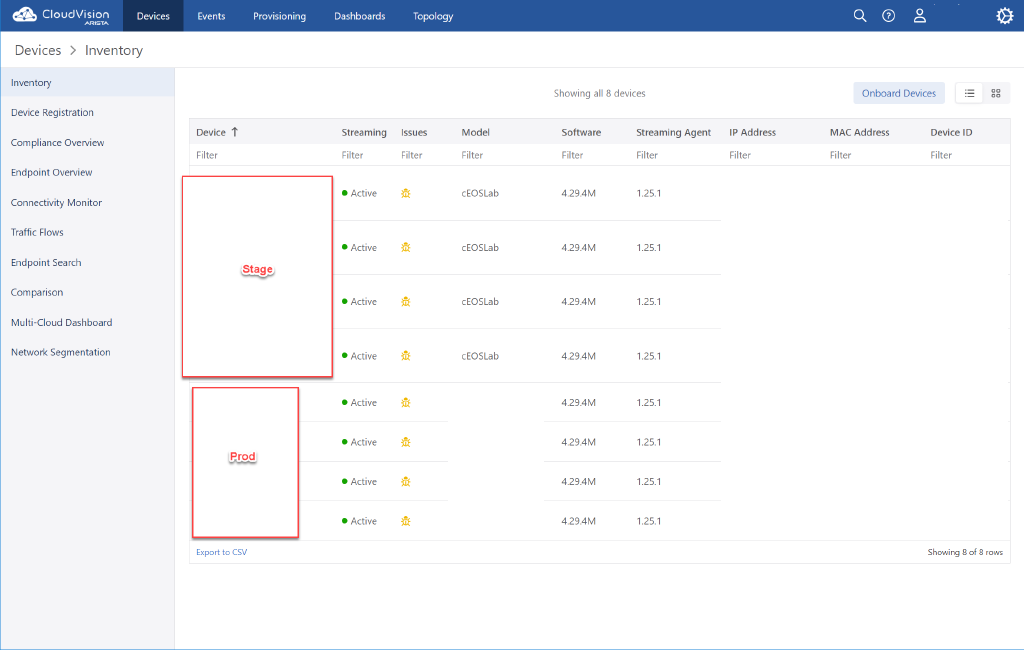
Task: Open the help menu
Action: coord(888,15)
